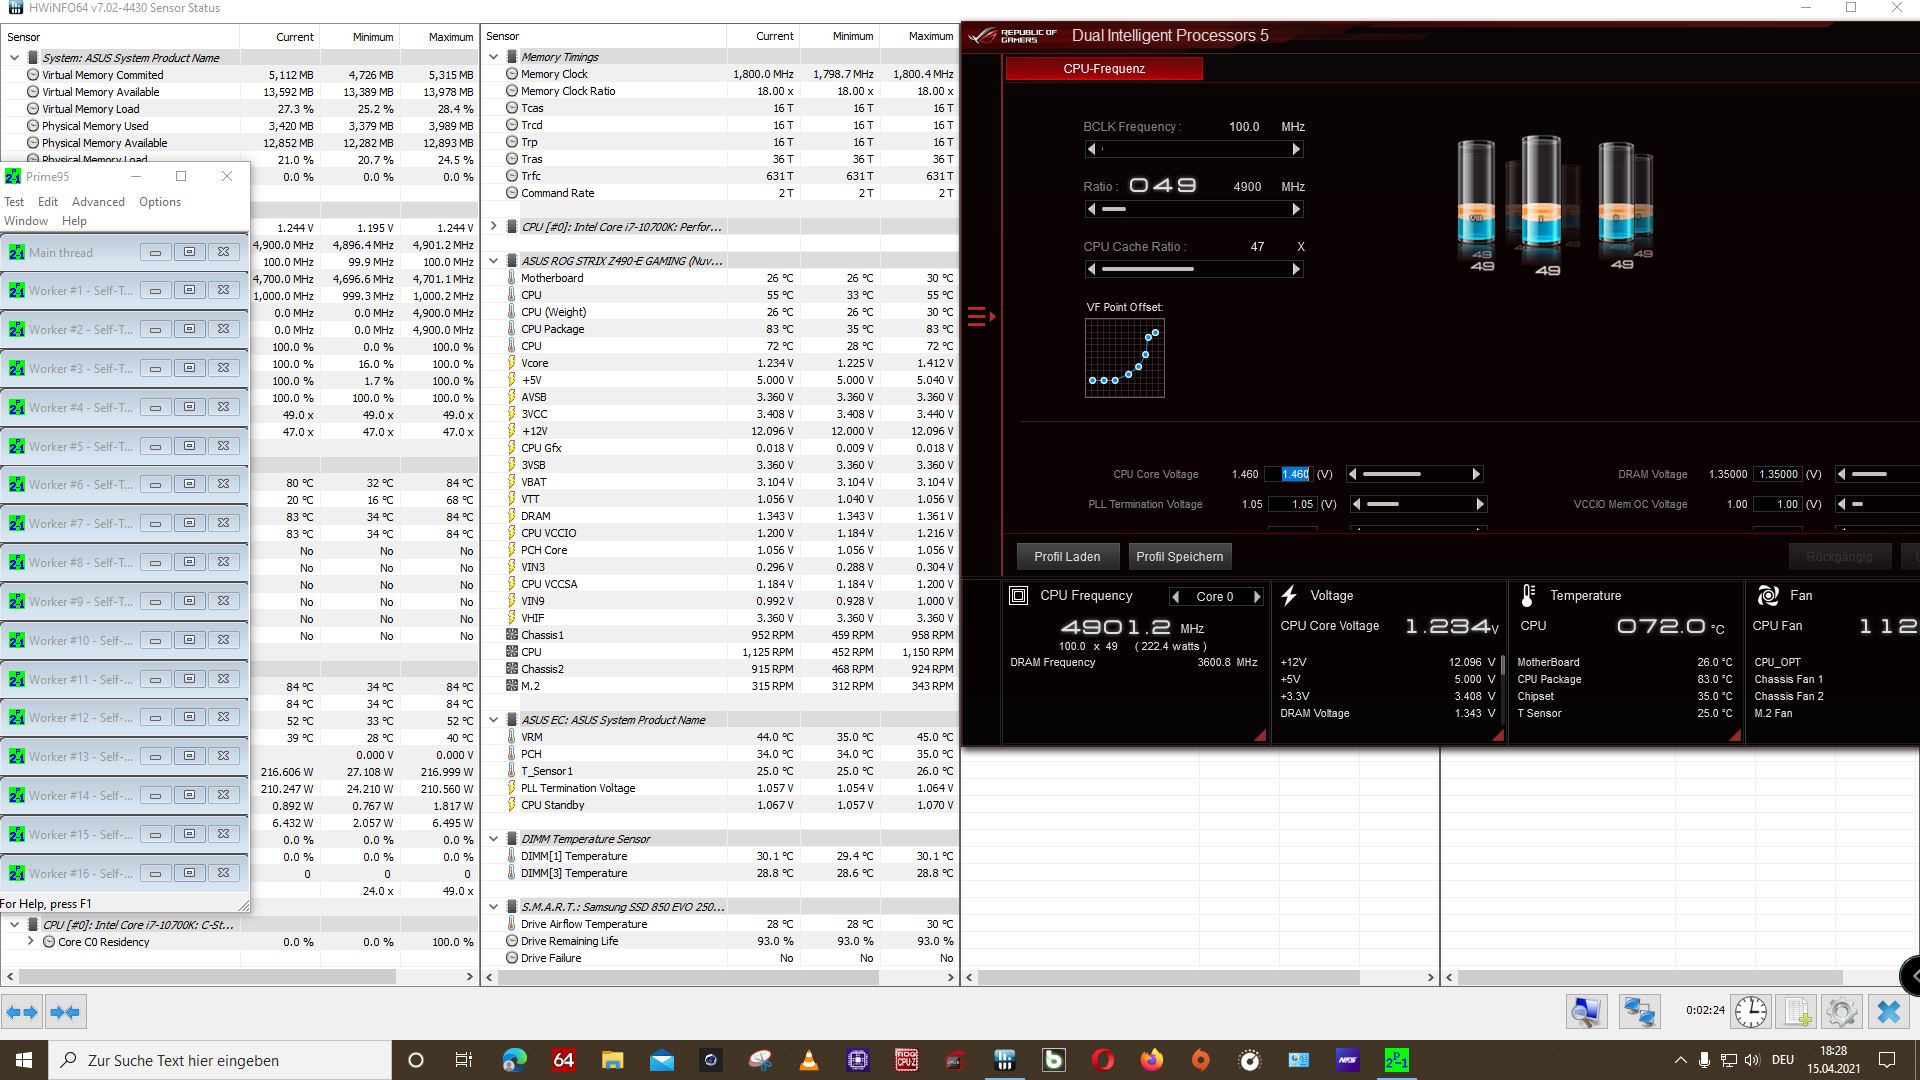Adjust the CPU Cache Ratio slider
This screenshot has height=1080, width=1920.
[1193, 269]
